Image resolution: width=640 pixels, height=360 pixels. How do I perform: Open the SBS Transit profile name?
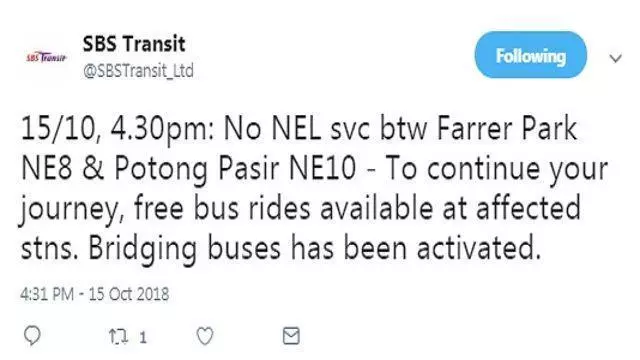134,44
